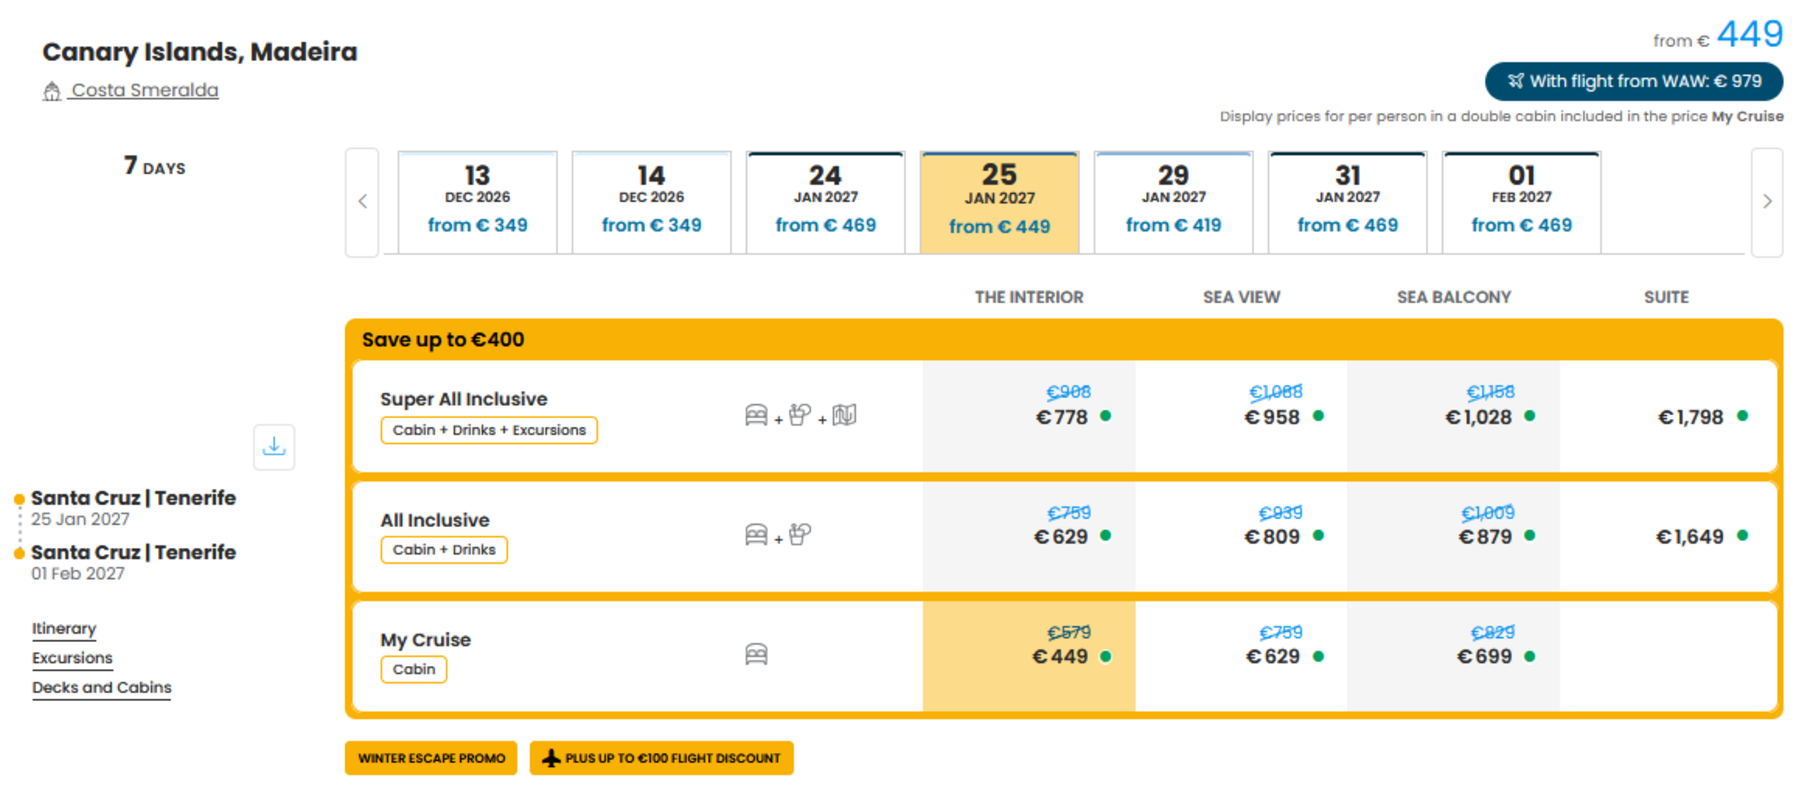Select My Cruise sea view price €629

point(1273,657)
